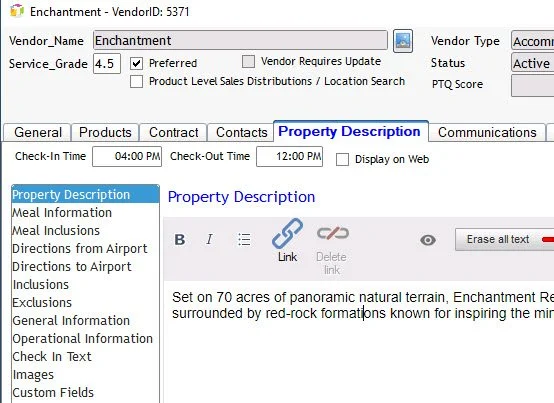The width and height of the screenshot is (554, 403).
Task: Switch to the General tab
Action: tap(37, 132)
